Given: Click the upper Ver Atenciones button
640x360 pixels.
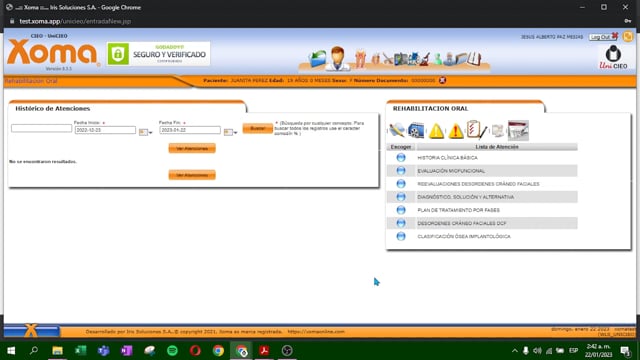Looking at the screenshot, I should [192, 148].
